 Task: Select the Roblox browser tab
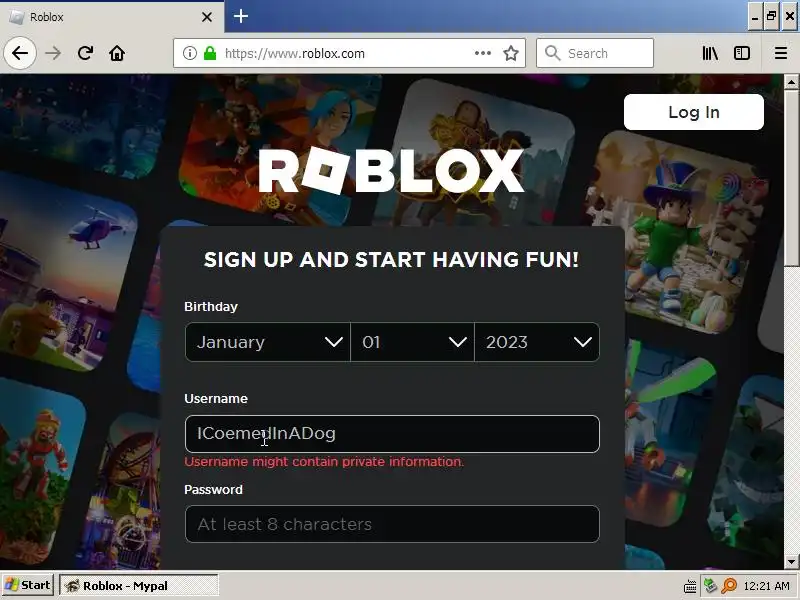(112, 17)
